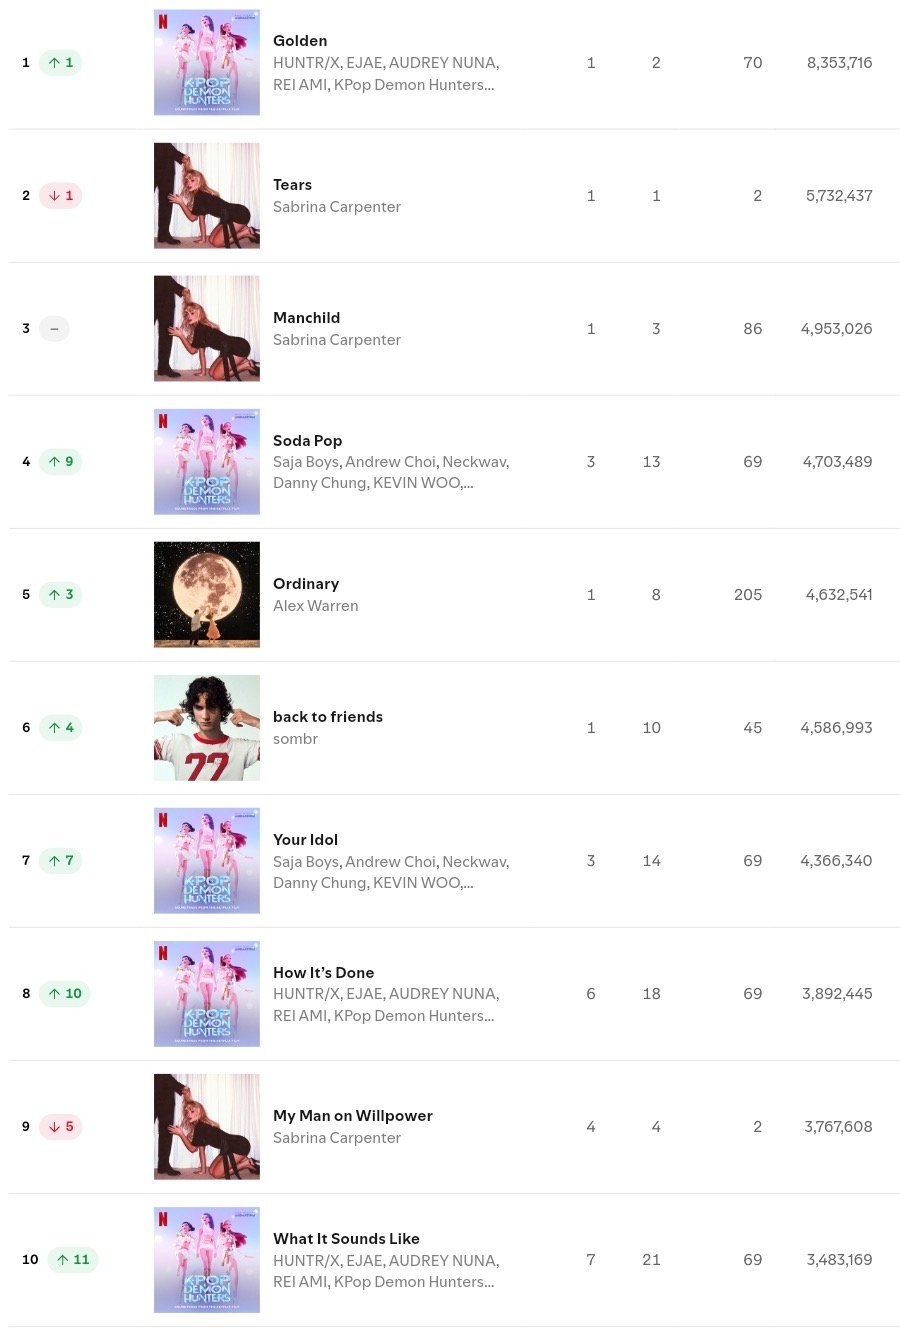Viewport: 900px width, 1330px height.
Task: Click the 8,353,716 stream count for Golden
Action: [x=839, y=63]
